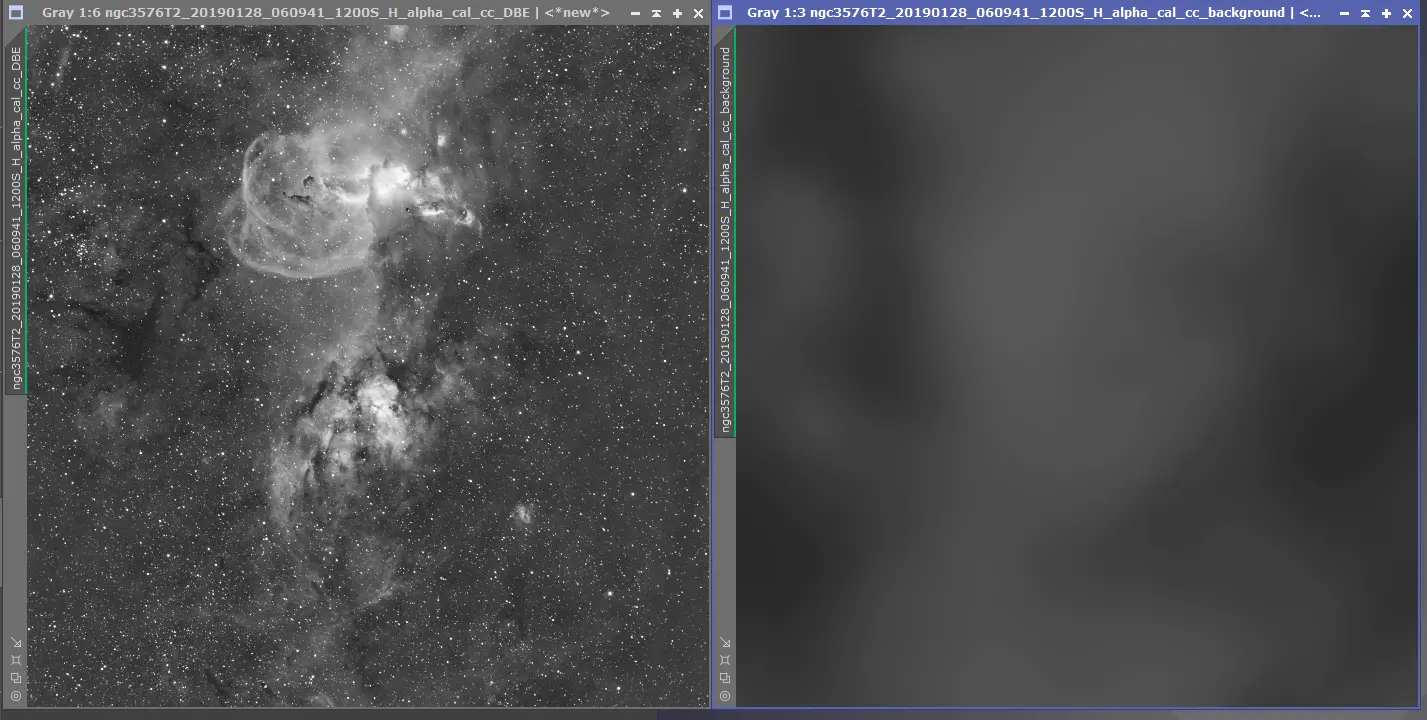Image resolution: width=1427 pixels, height=720 pixels.
Task: Click the concentric-circles icon in DBE window
Action: click(x=16, y=696)
